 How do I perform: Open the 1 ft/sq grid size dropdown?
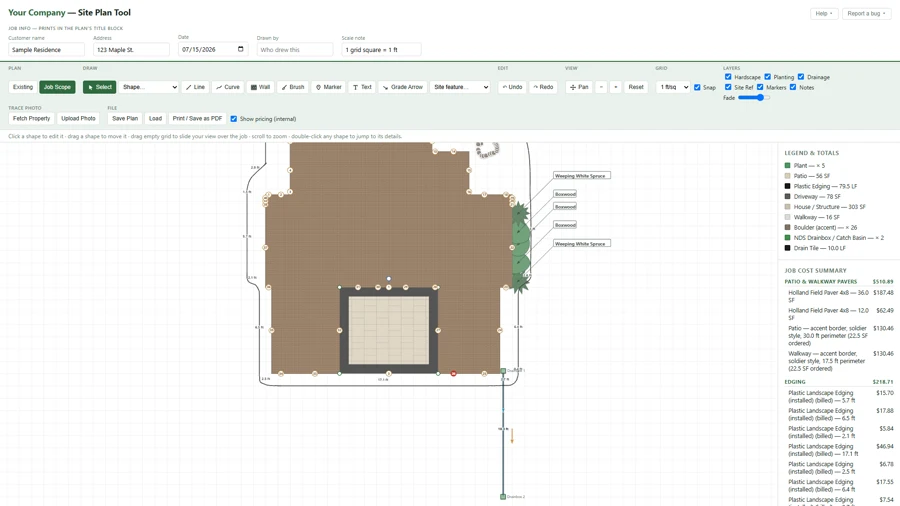pyautogui.click(x=673, y=87)
